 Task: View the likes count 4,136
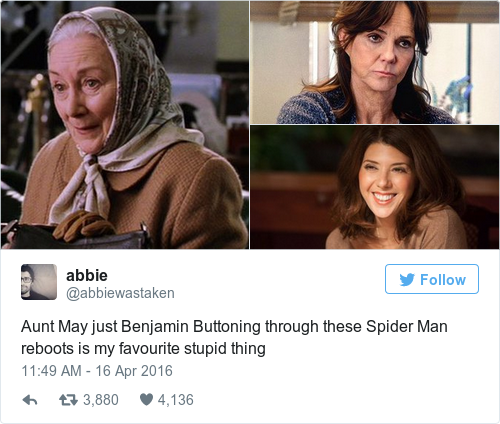(176, 400)
